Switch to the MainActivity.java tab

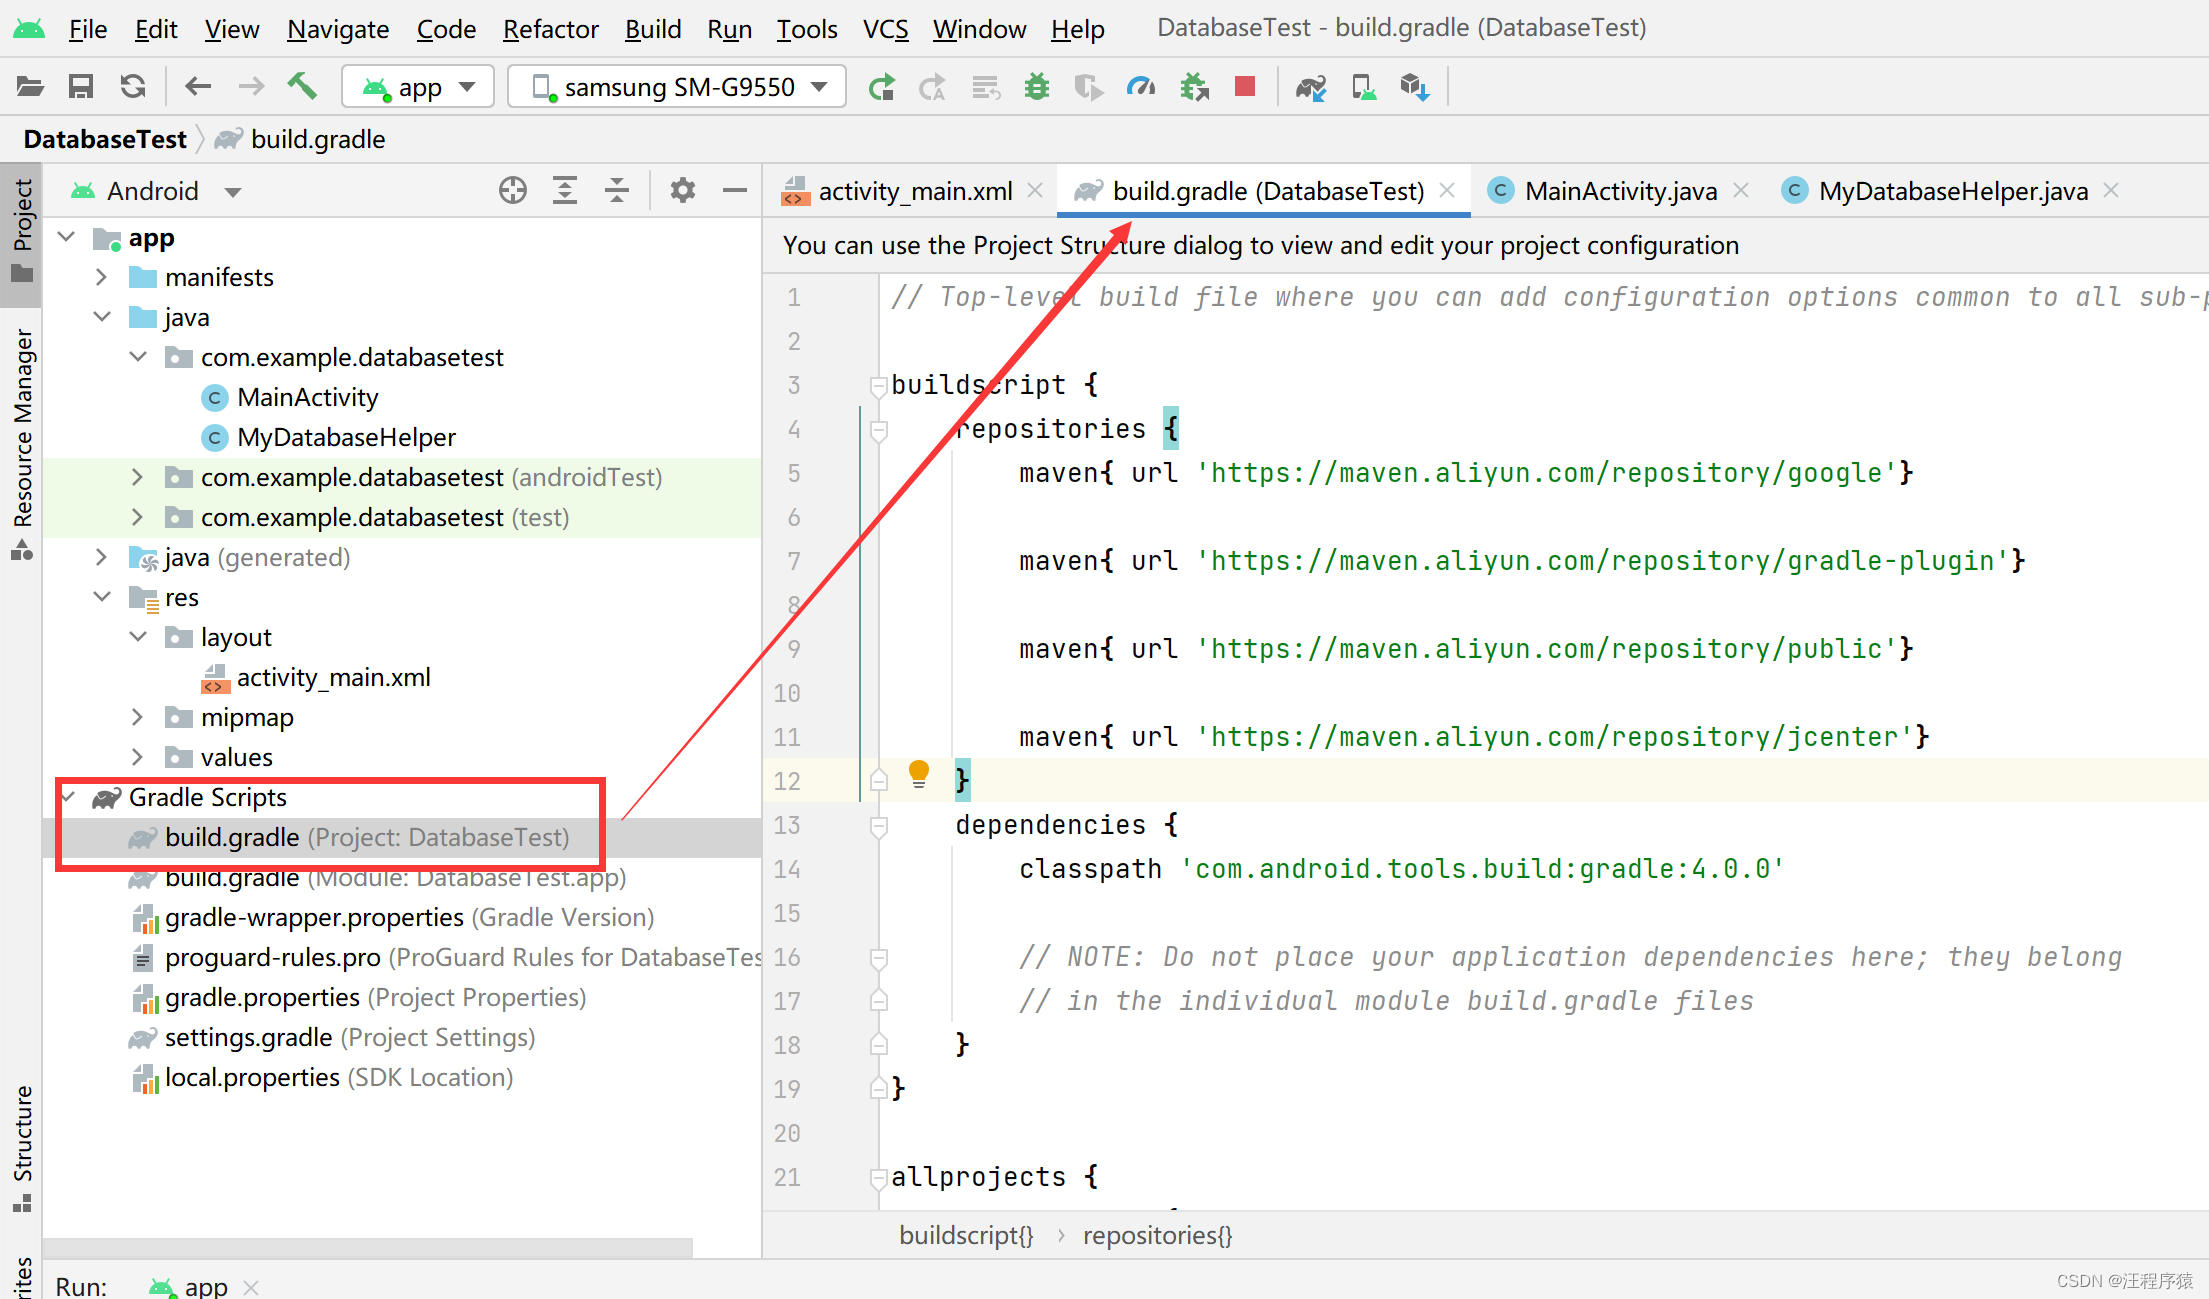click(1620, 190)
